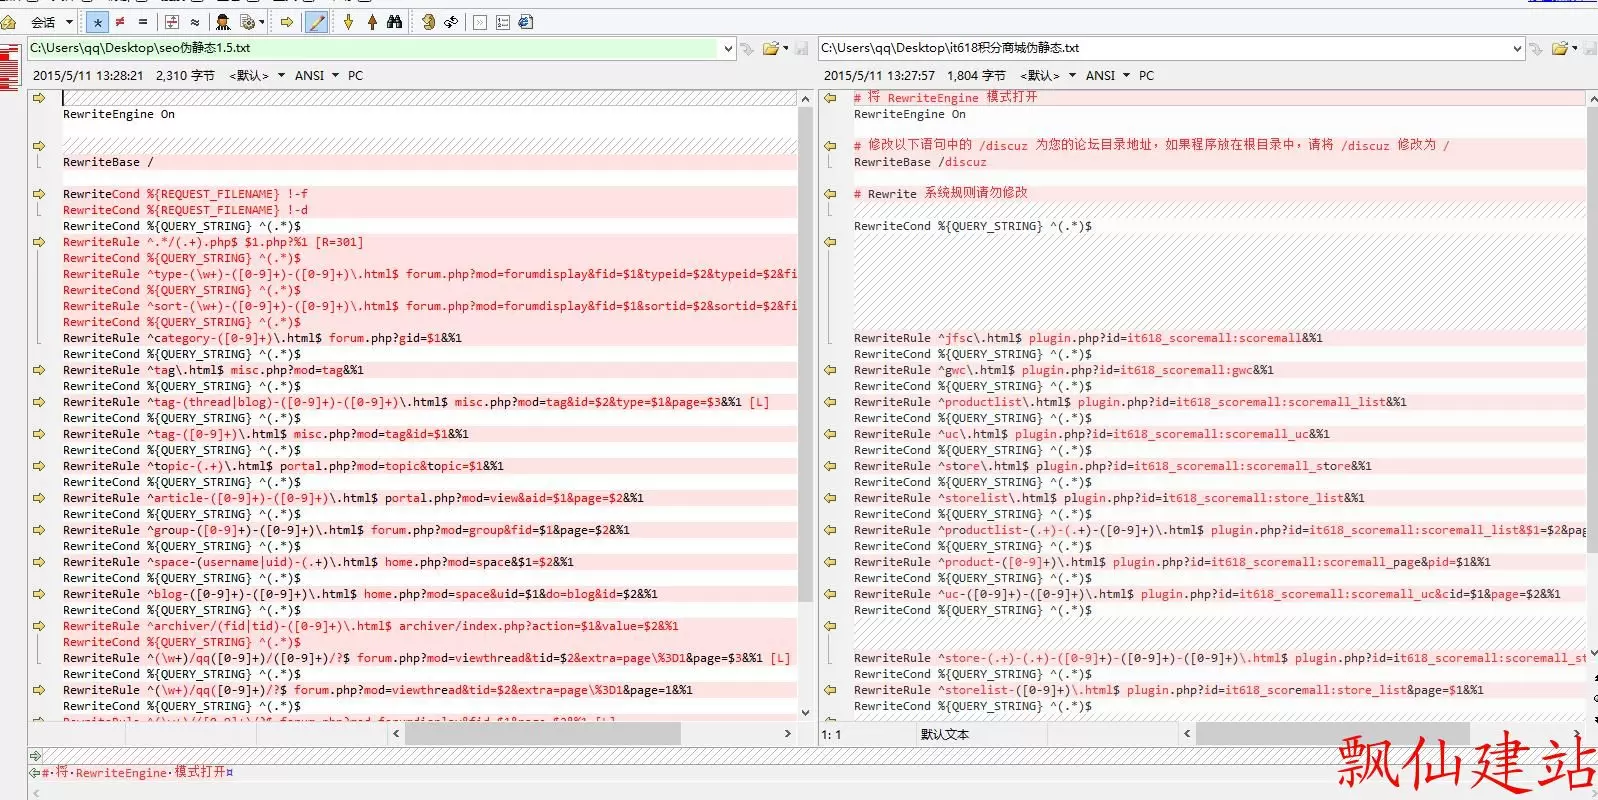1598x800 pixels.
Task: Click the bottom detail pane '# 将 RewriteEngine 模式打开' line
Action: (x=136, y=772)
